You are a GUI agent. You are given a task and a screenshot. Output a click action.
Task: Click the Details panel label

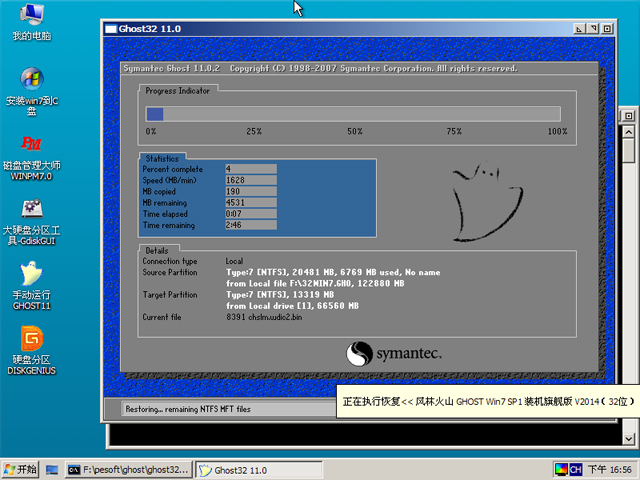[x=157, y=251]
